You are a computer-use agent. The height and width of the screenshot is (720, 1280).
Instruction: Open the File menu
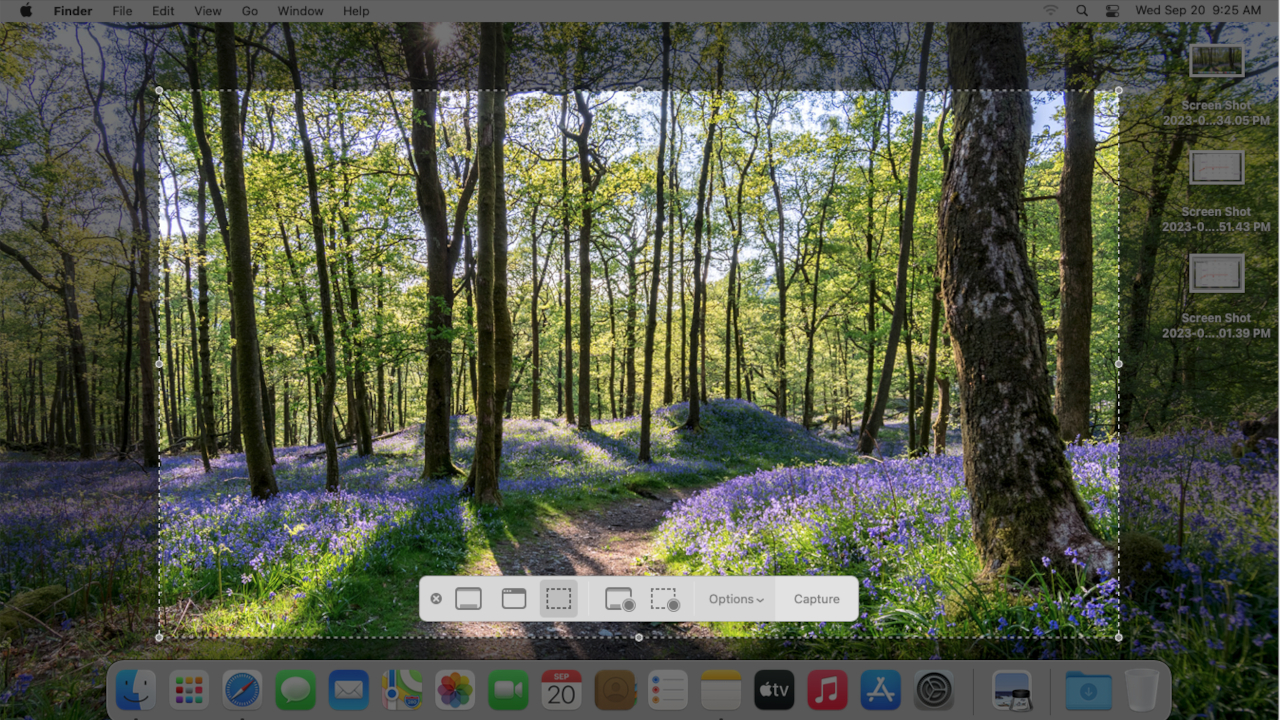tap(122, 11)
